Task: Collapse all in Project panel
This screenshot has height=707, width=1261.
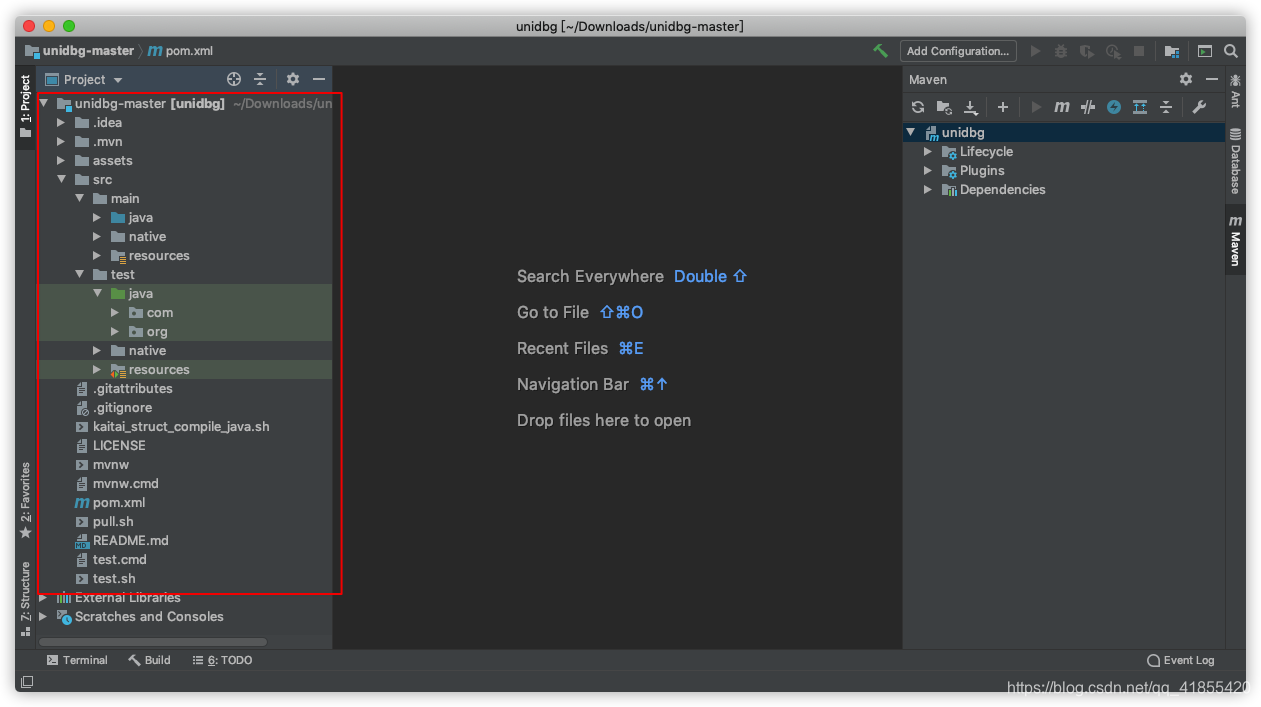Action: (260, 79)
